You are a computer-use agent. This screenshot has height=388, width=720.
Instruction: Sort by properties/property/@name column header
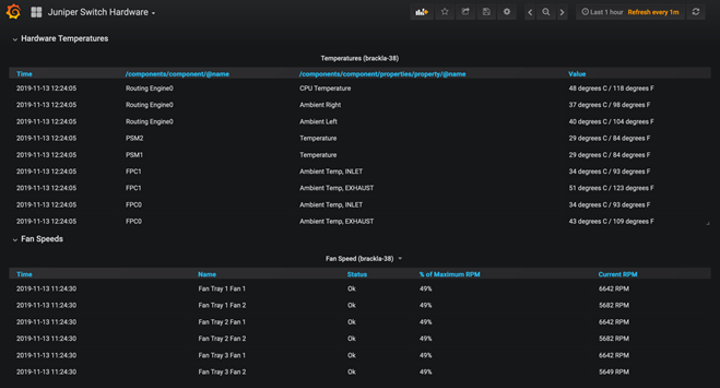382,74
